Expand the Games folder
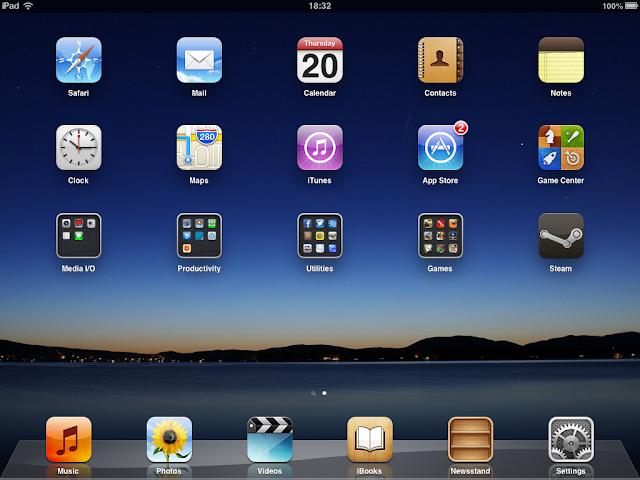Screen dimensions: 640x480 tap(440, 236)
